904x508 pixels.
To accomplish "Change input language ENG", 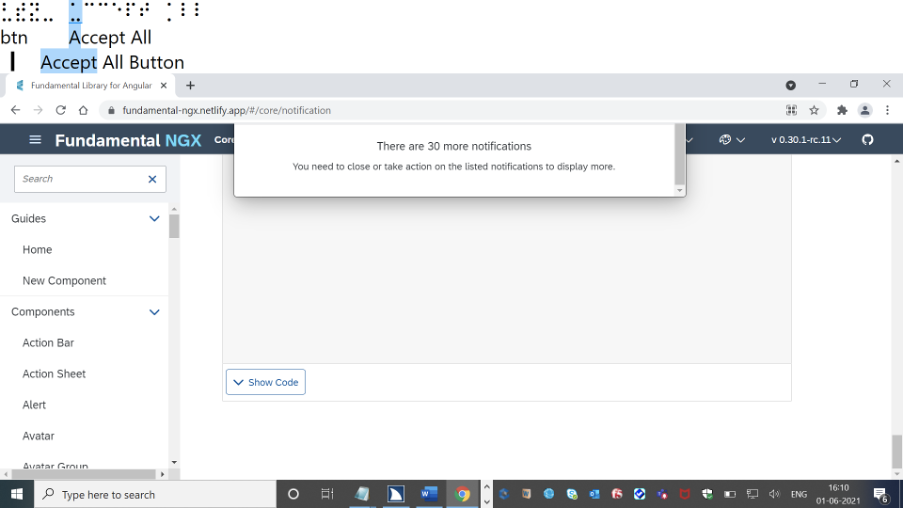I will [x=799, y=494].
